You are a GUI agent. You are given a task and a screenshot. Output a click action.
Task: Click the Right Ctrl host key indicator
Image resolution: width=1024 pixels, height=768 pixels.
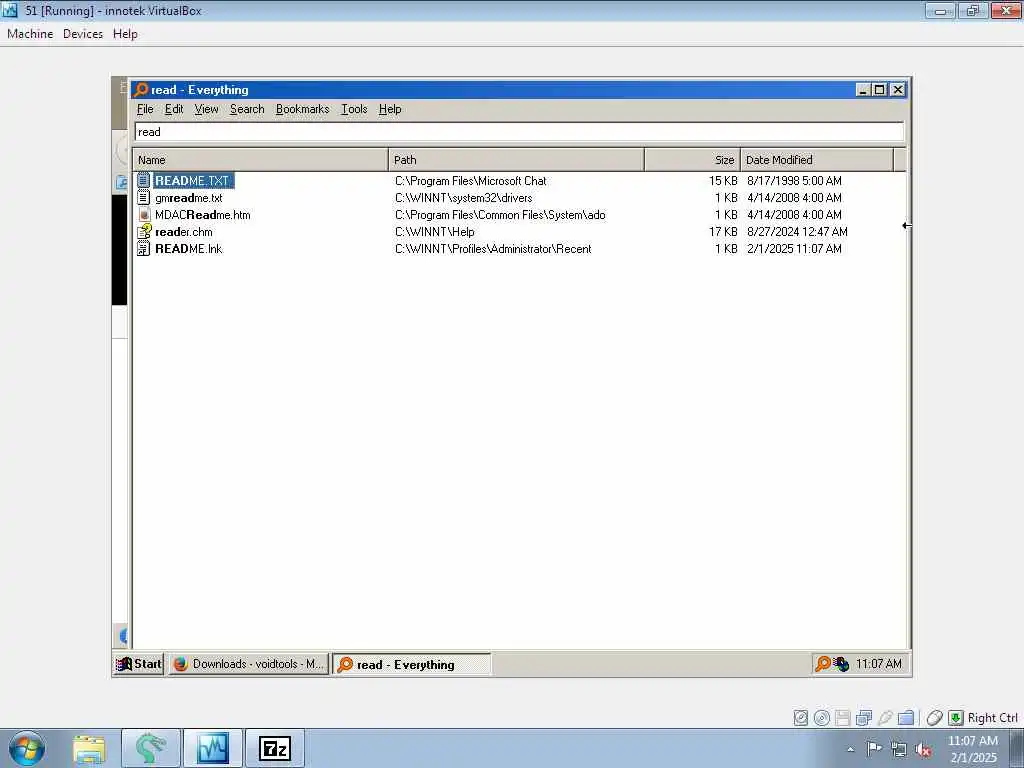click(x=992, y=718)
